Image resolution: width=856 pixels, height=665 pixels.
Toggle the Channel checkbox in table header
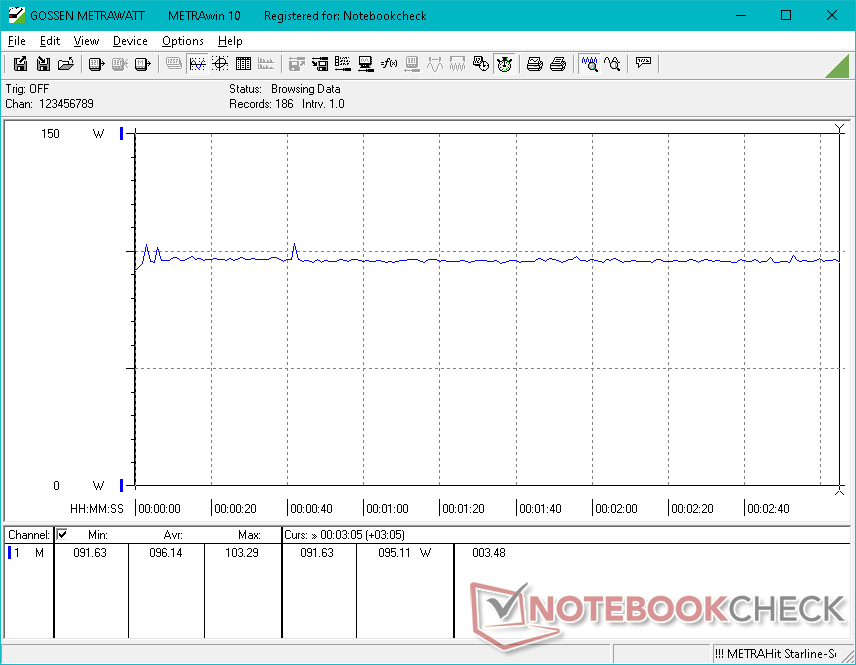tap(62, 534)
